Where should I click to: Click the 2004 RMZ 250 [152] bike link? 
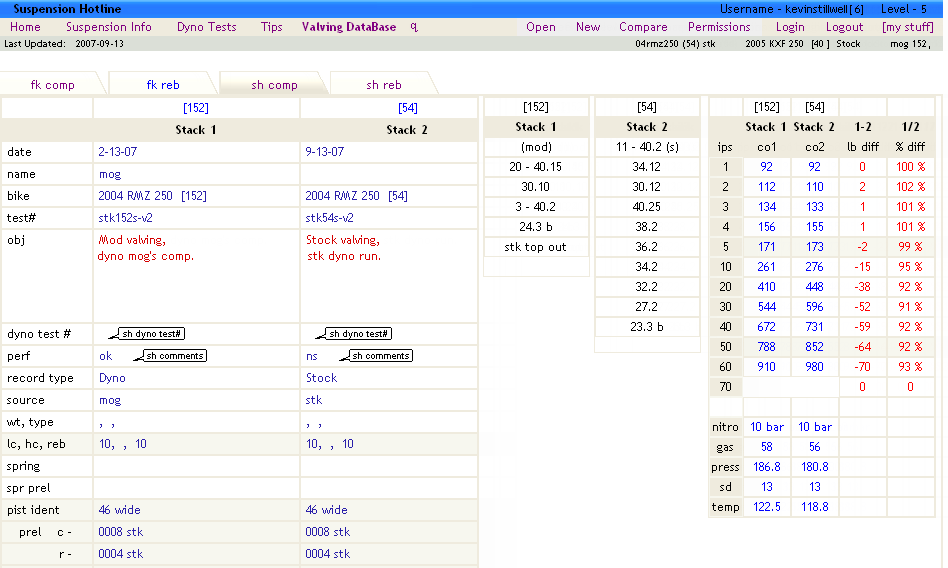[152, 196]
